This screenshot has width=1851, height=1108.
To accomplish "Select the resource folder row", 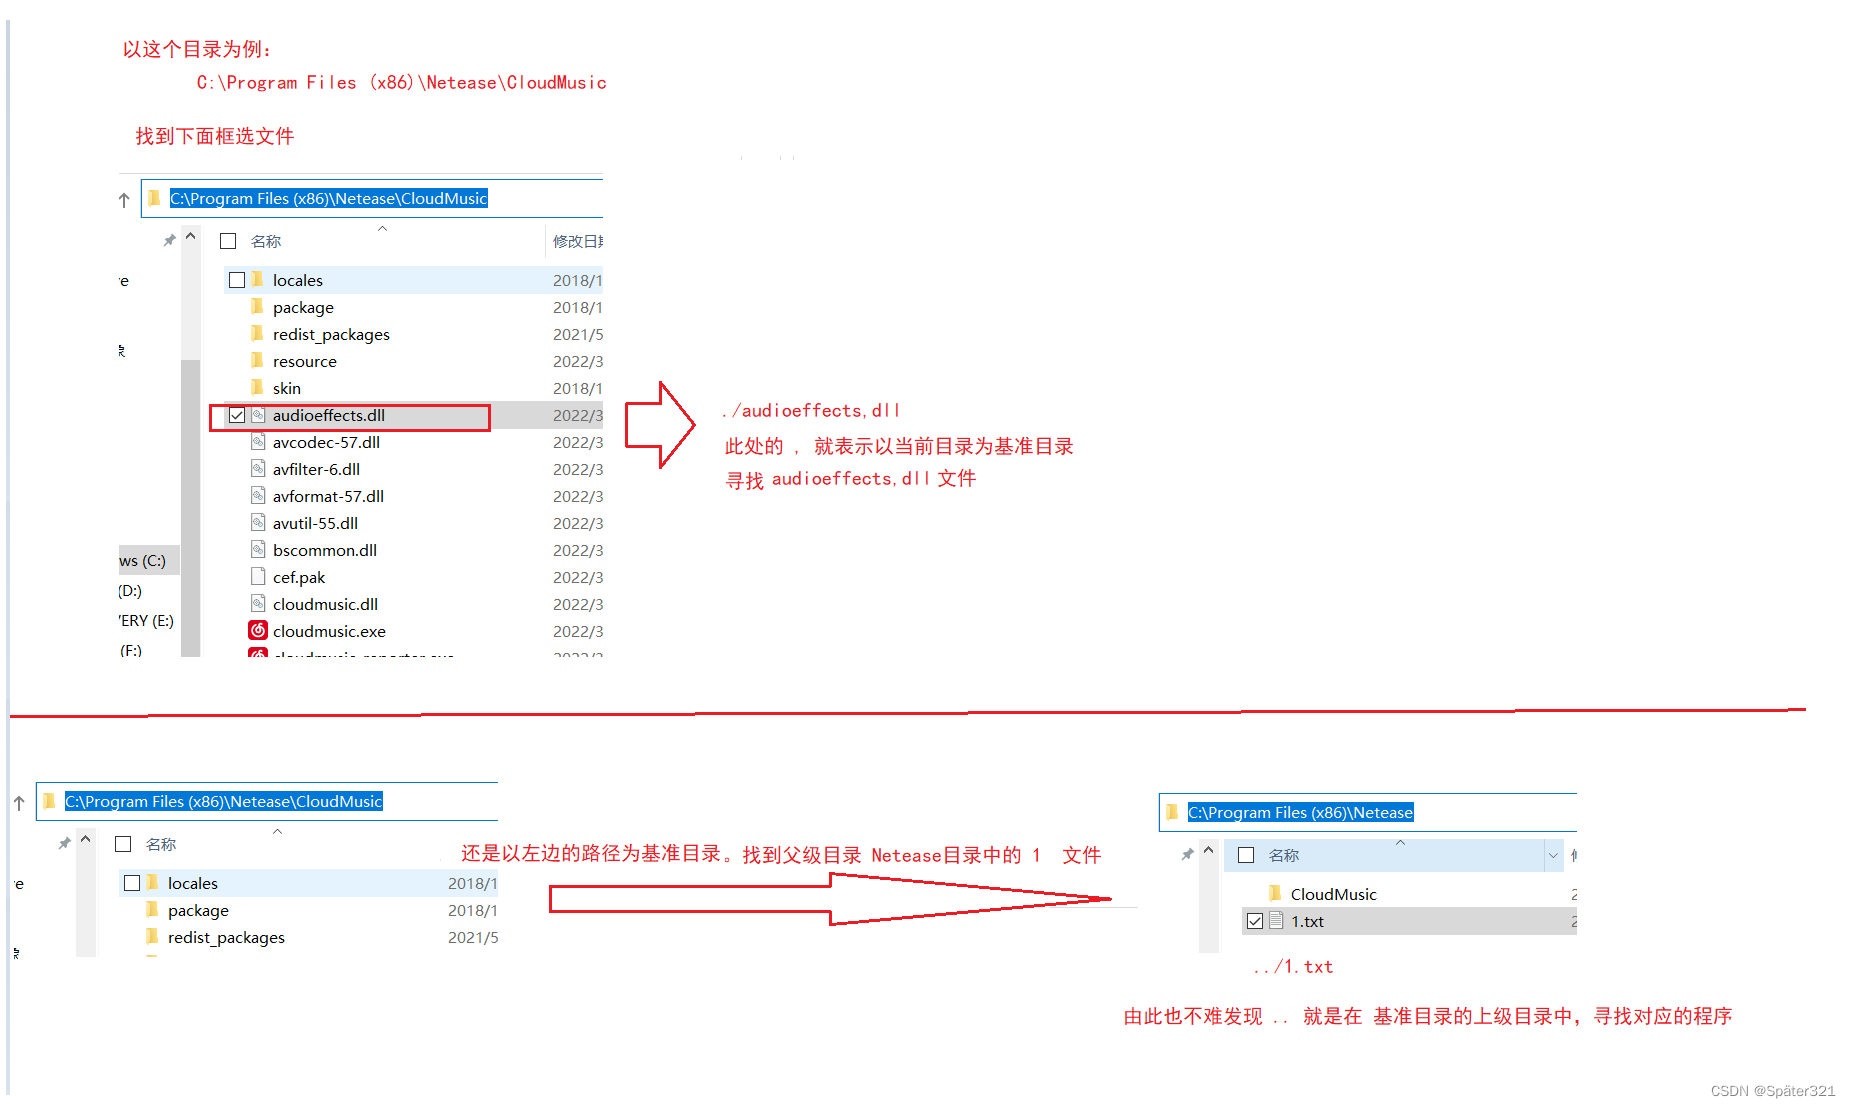I will pos(304,361).
